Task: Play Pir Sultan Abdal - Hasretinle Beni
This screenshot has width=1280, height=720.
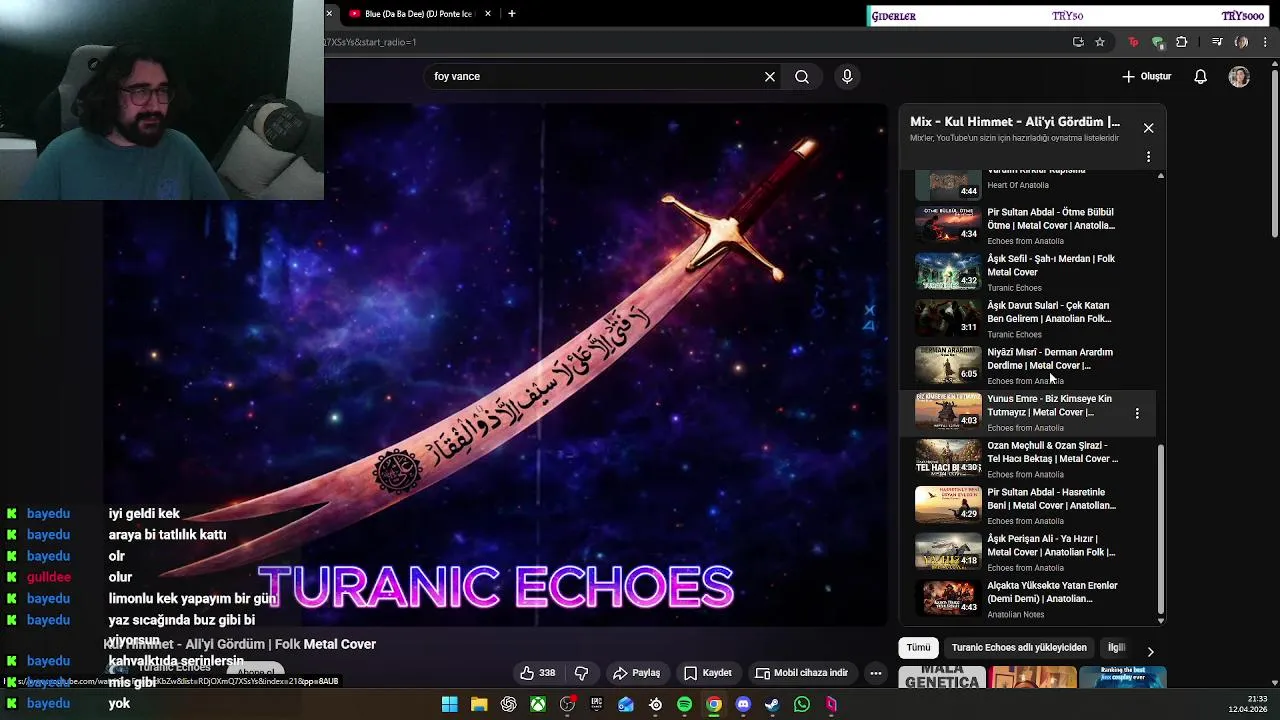Action: 1030,505
